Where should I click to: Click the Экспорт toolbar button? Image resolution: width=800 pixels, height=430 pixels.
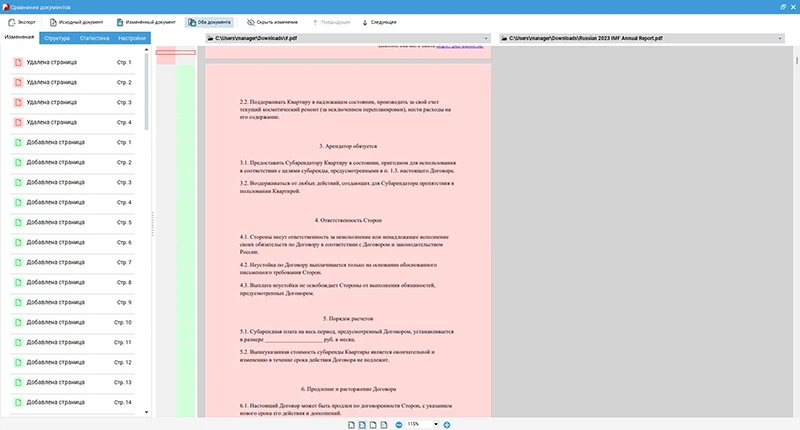[21, 22]
